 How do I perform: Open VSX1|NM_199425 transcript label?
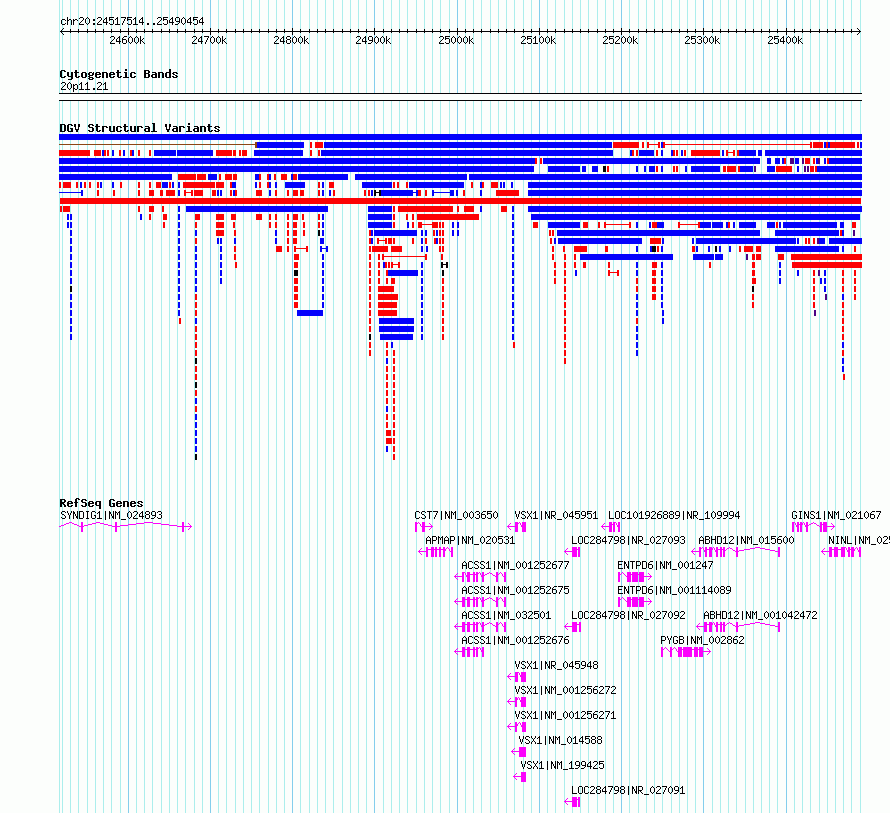562,765
